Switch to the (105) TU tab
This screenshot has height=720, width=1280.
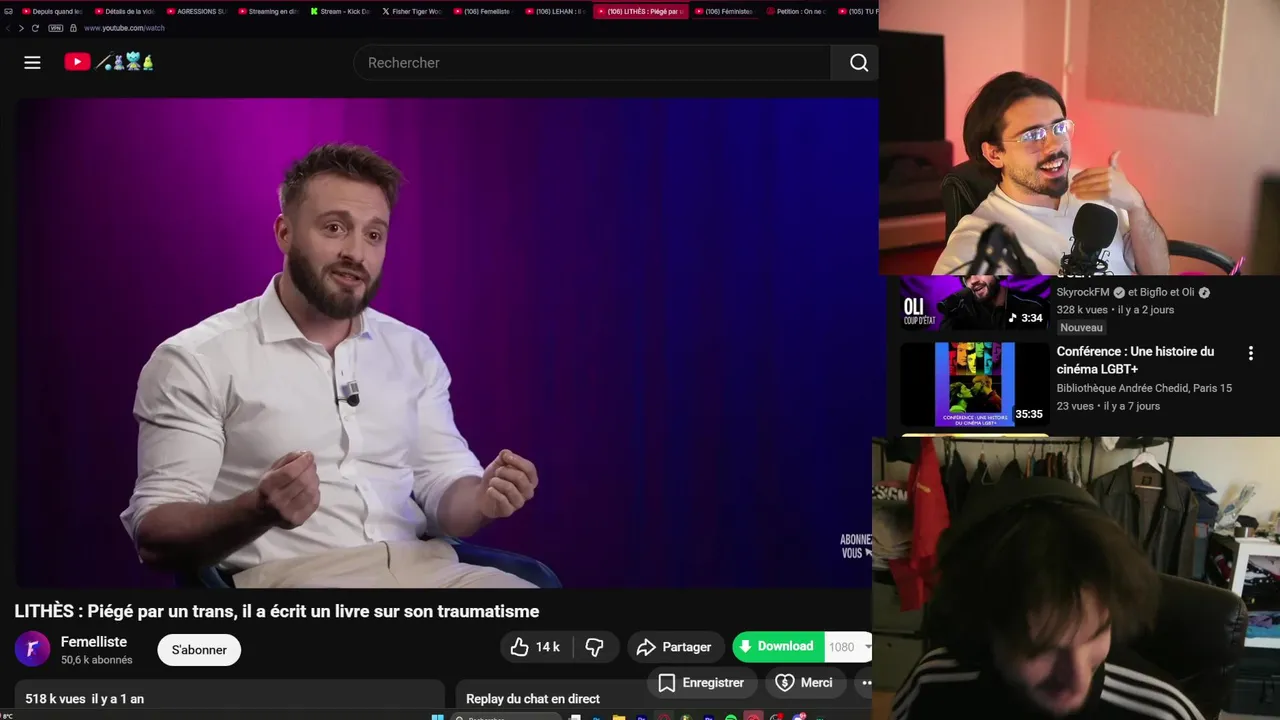(857, 11)
